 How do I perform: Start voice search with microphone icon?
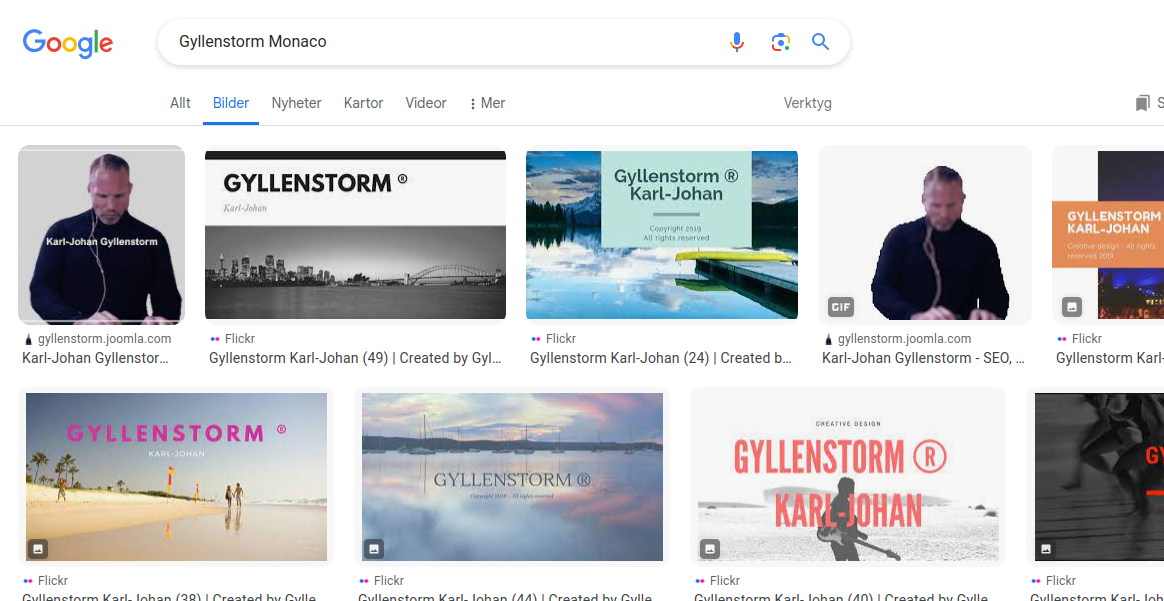736,42
